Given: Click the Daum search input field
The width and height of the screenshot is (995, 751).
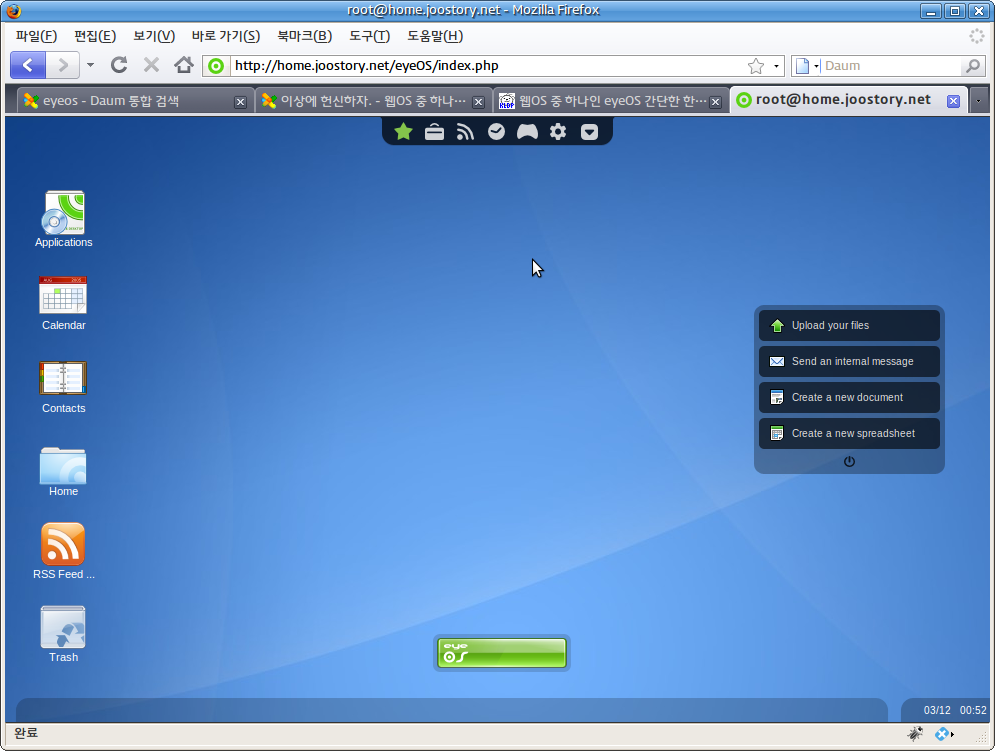Looking at the screenshot, I should [892, 66].
